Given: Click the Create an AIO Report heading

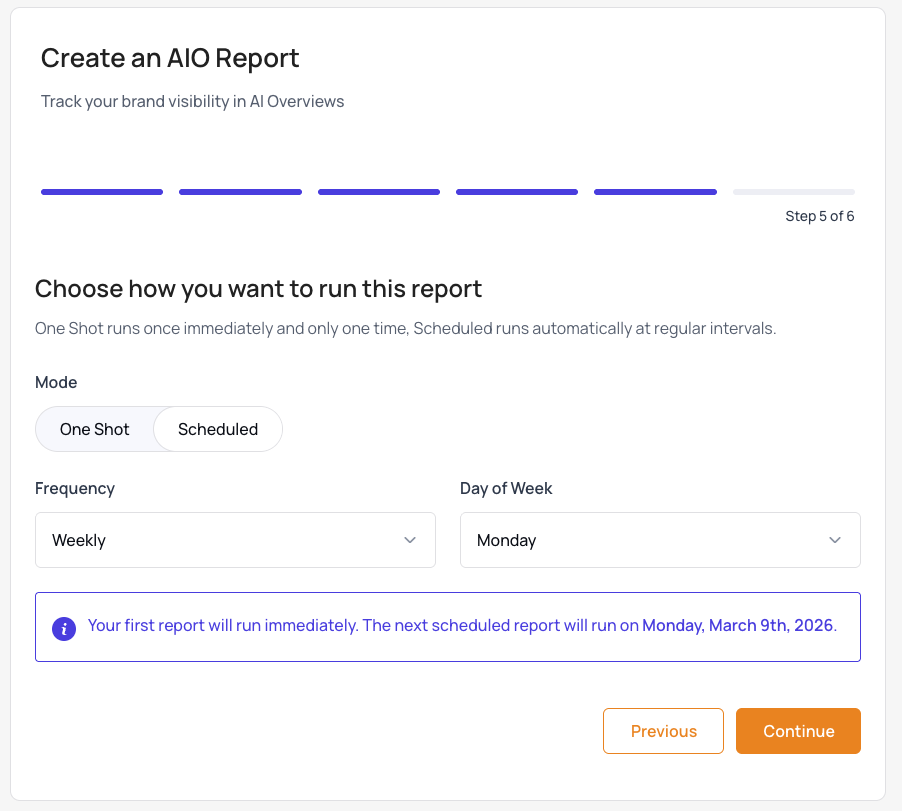Looking at the screenshot, I should pyautogui.click(x=170, y=58).
